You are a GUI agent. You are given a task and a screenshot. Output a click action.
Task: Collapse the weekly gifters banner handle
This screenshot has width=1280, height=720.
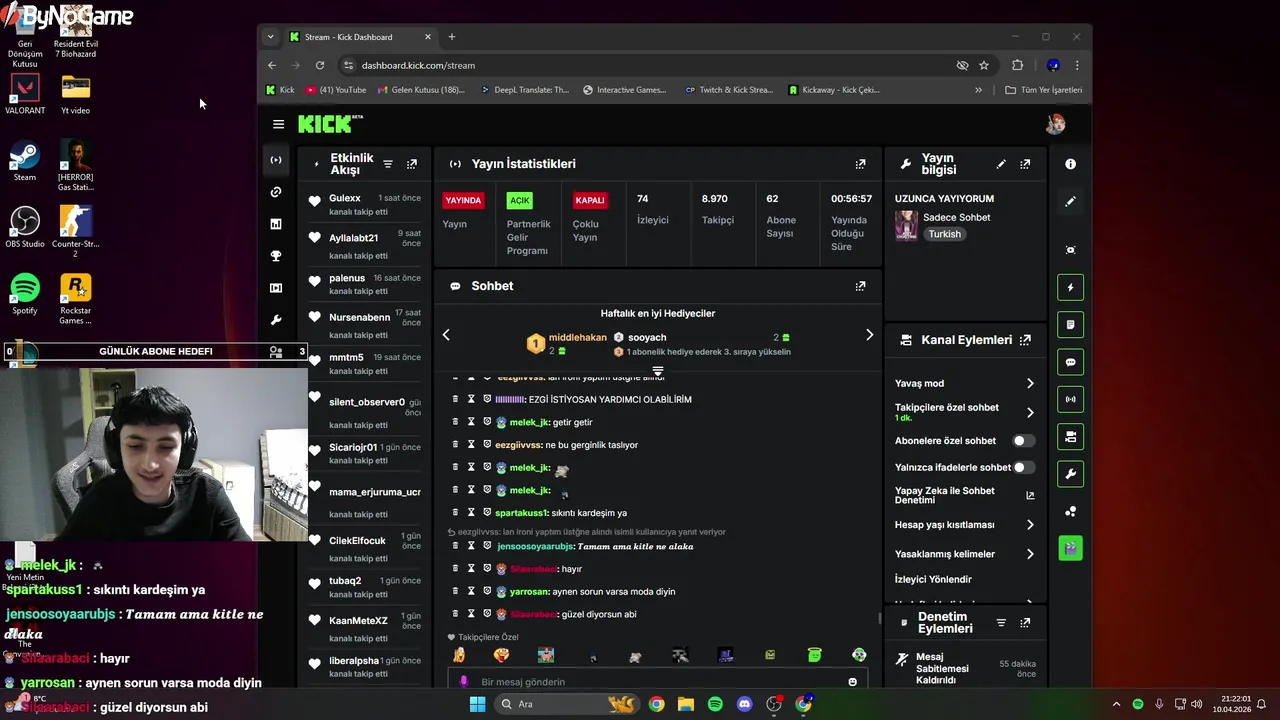[x=658, y=371]
